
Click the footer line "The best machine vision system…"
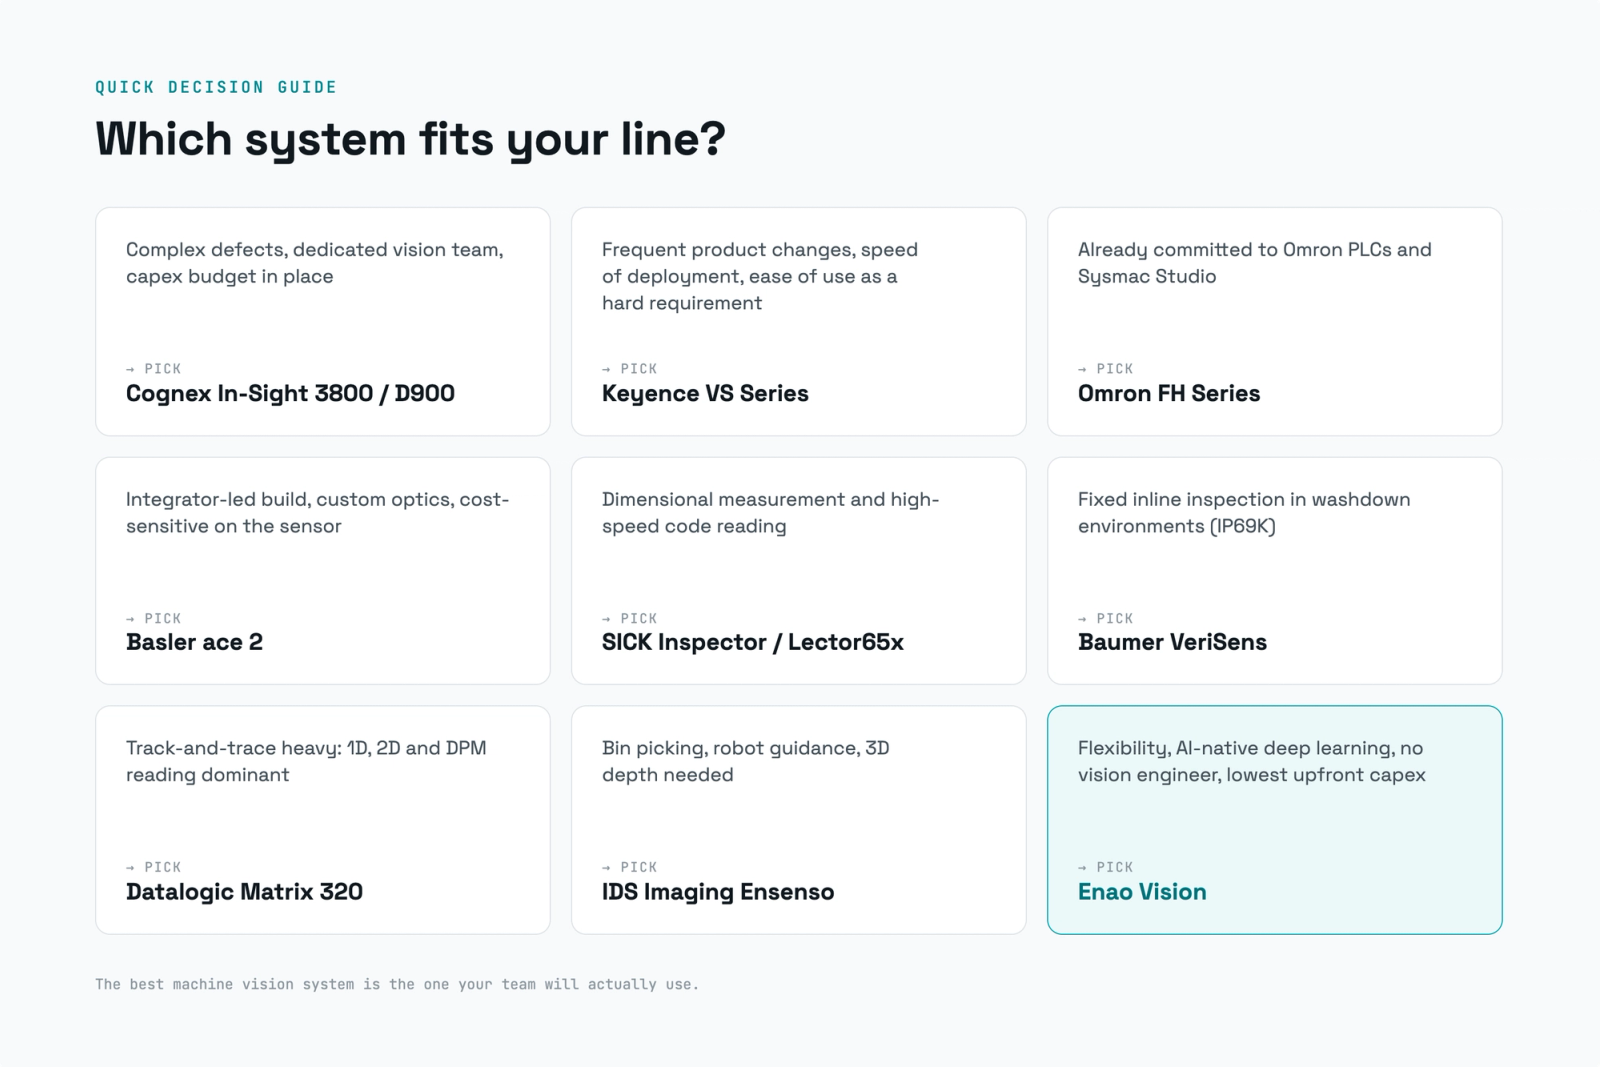click(x=397, y=984)
